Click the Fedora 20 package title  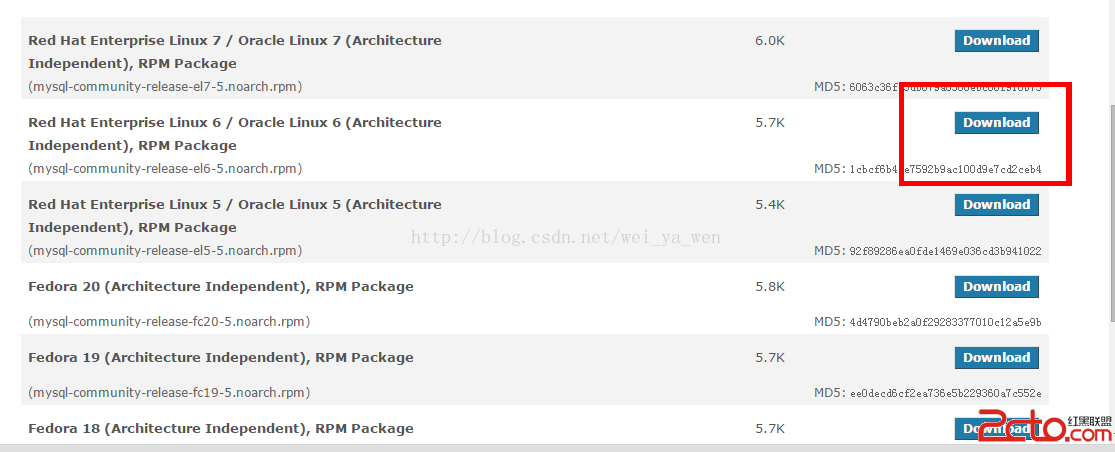(220, 287)
